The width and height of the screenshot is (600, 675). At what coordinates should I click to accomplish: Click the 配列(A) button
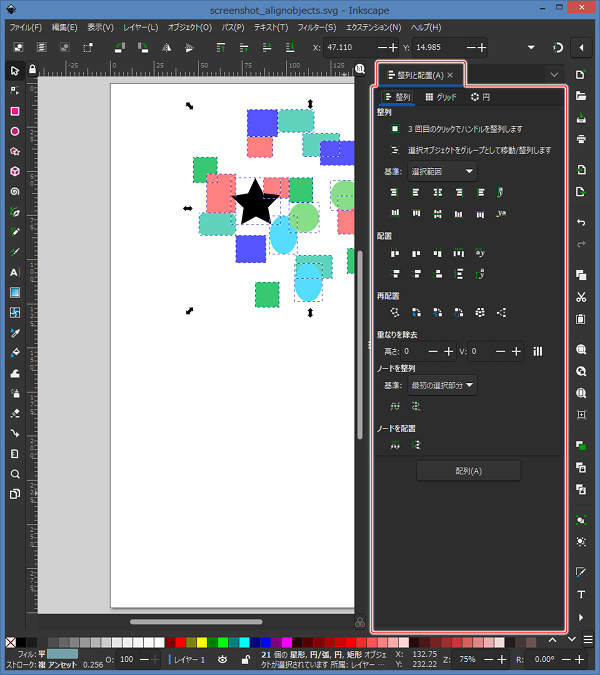(x=468, y=471)
